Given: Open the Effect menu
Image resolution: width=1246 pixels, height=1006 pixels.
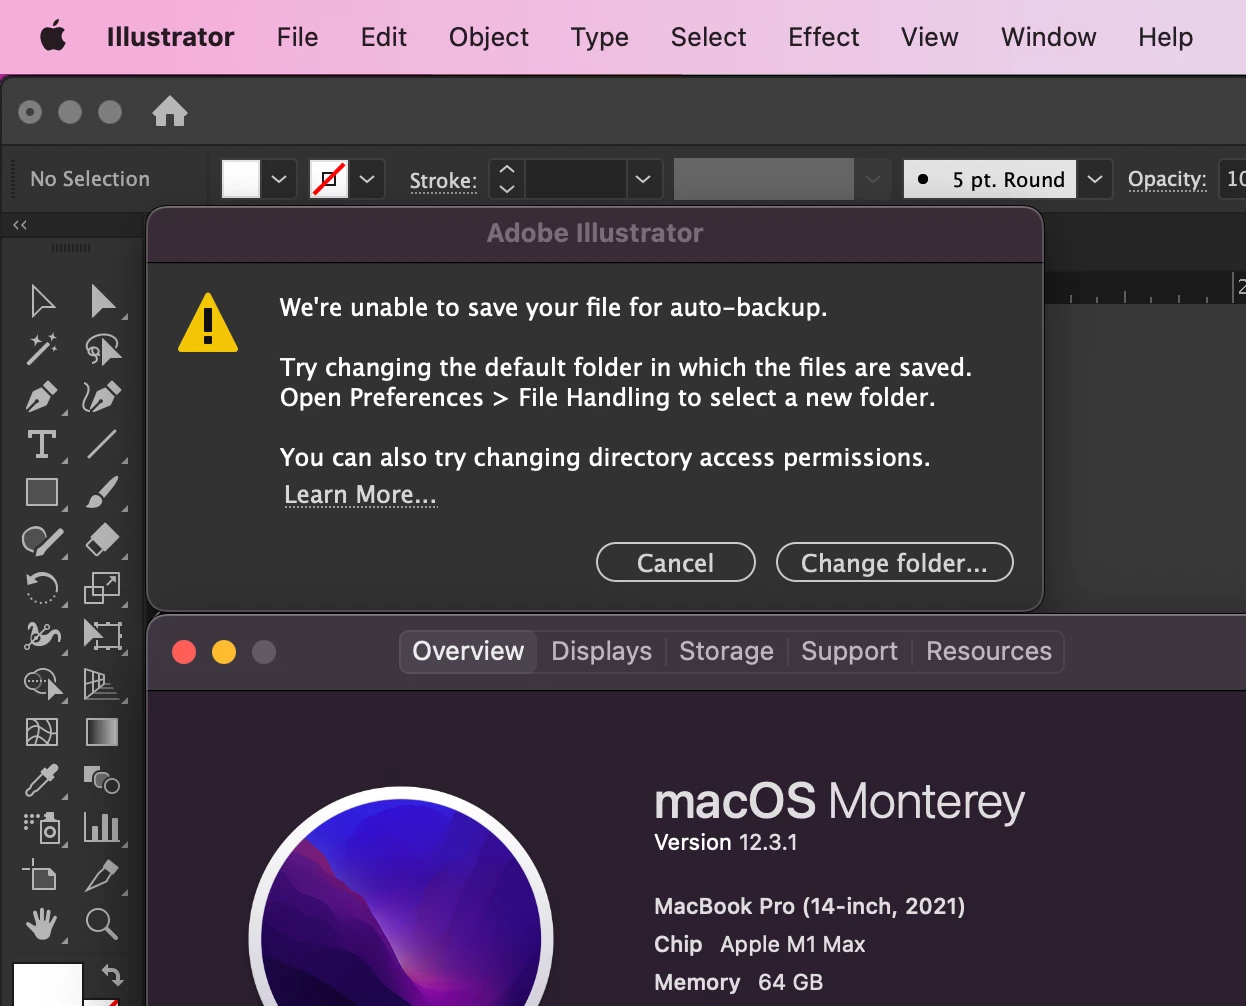Looking at the screenshot, I should (824, 37).
